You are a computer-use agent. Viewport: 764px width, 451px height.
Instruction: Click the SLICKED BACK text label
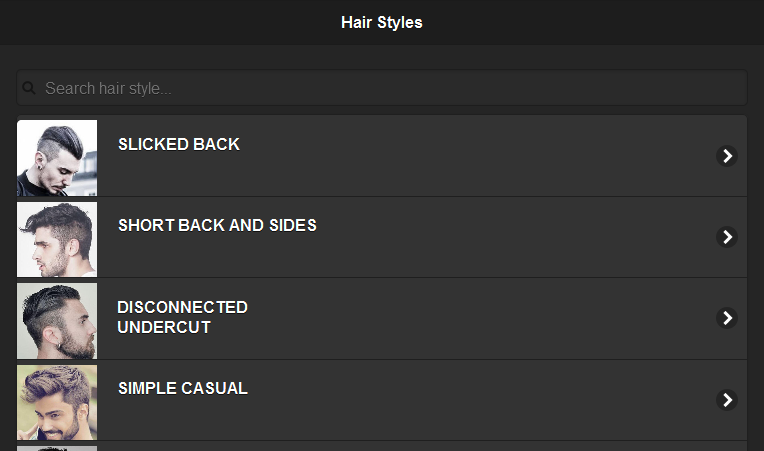[x=179, y=144]
